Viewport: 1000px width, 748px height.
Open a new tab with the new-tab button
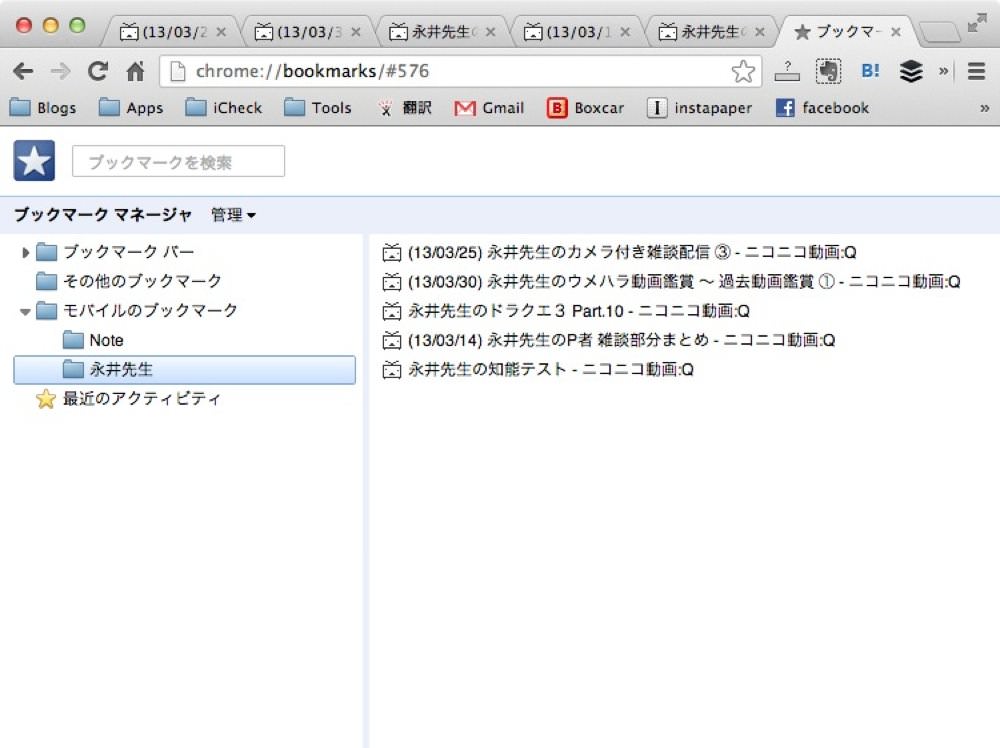pos(940,32)
